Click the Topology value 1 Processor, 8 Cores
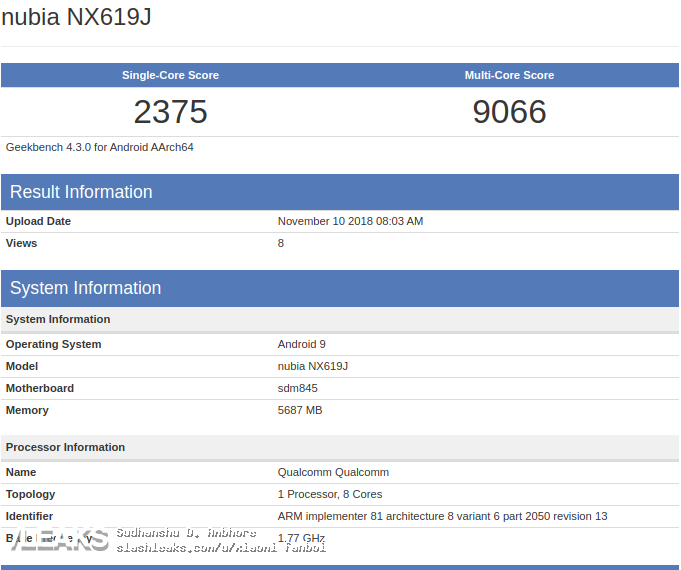681x570 pixels. [330, 494]
